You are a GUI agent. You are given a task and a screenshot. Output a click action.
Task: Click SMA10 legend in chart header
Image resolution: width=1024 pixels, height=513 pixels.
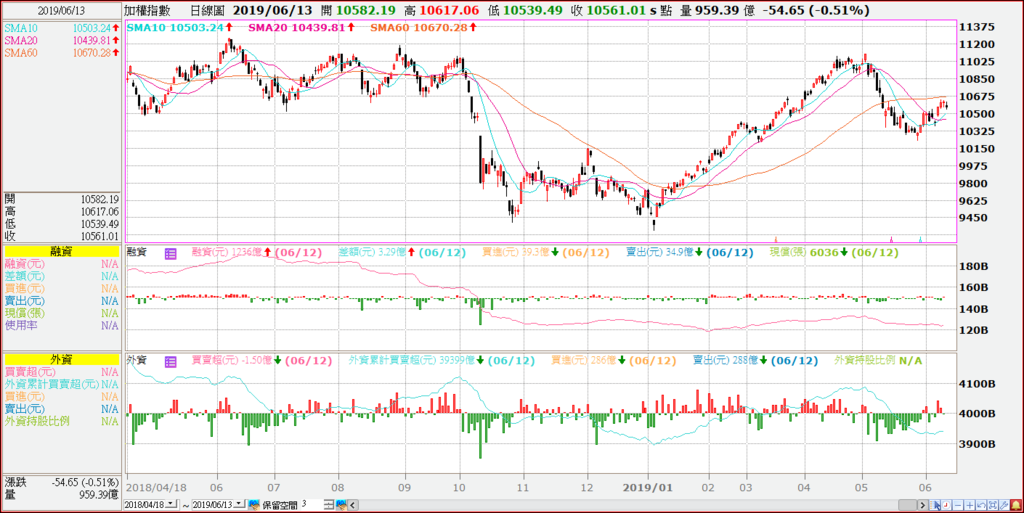(x=179, y=27)
